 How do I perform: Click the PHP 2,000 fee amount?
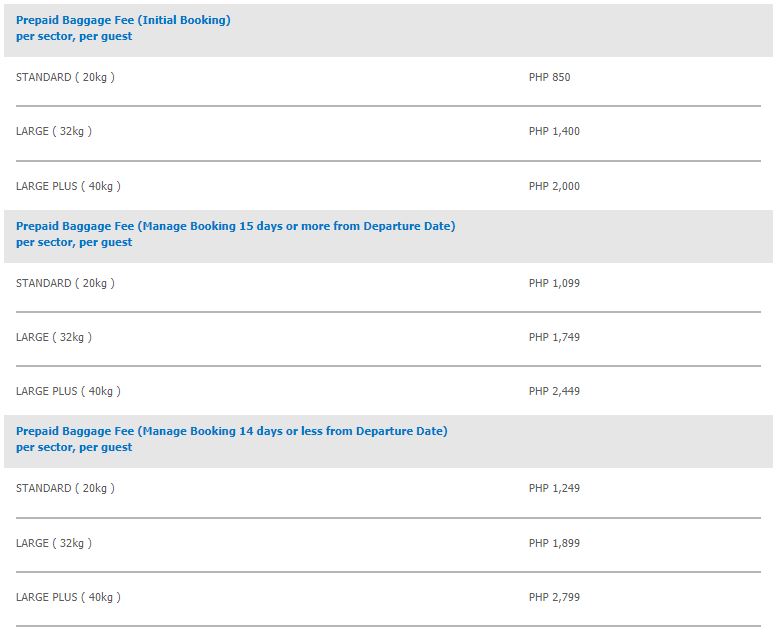tap(554, 186)
